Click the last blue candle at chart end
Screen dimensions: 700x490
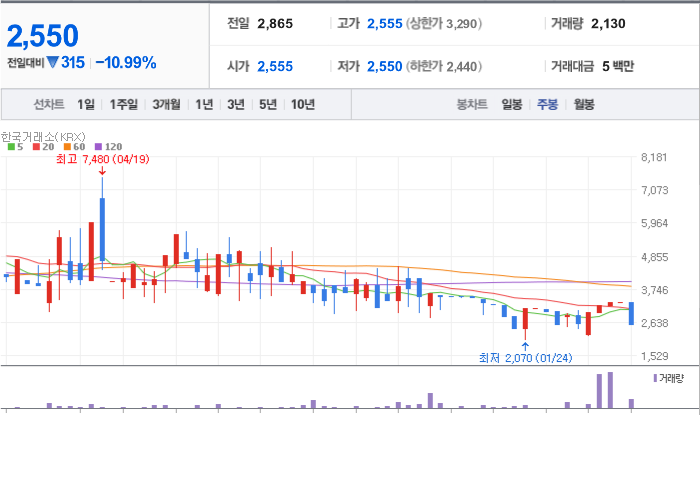pyautogui.click(x=631, y=313)
